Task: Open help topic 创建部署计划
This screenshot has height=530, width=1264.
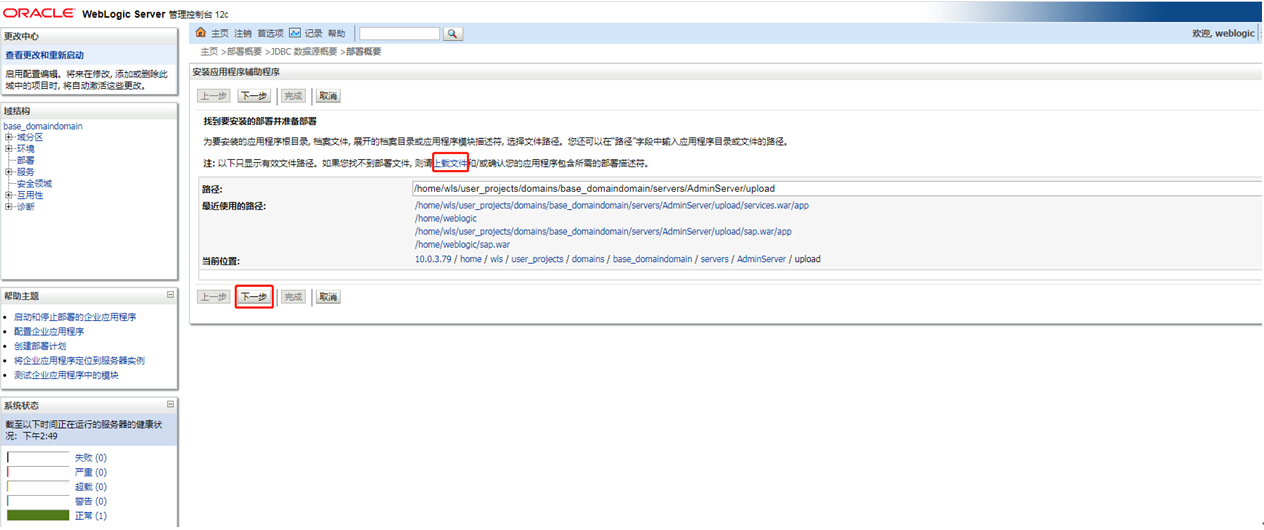Action: click(x=40, y=346)
